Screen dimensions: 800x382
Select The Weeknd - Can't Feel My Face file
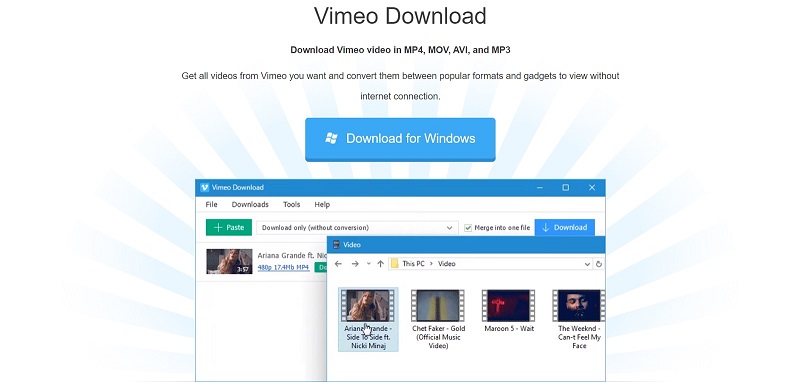pyautogui.click(x=579, y=319)
